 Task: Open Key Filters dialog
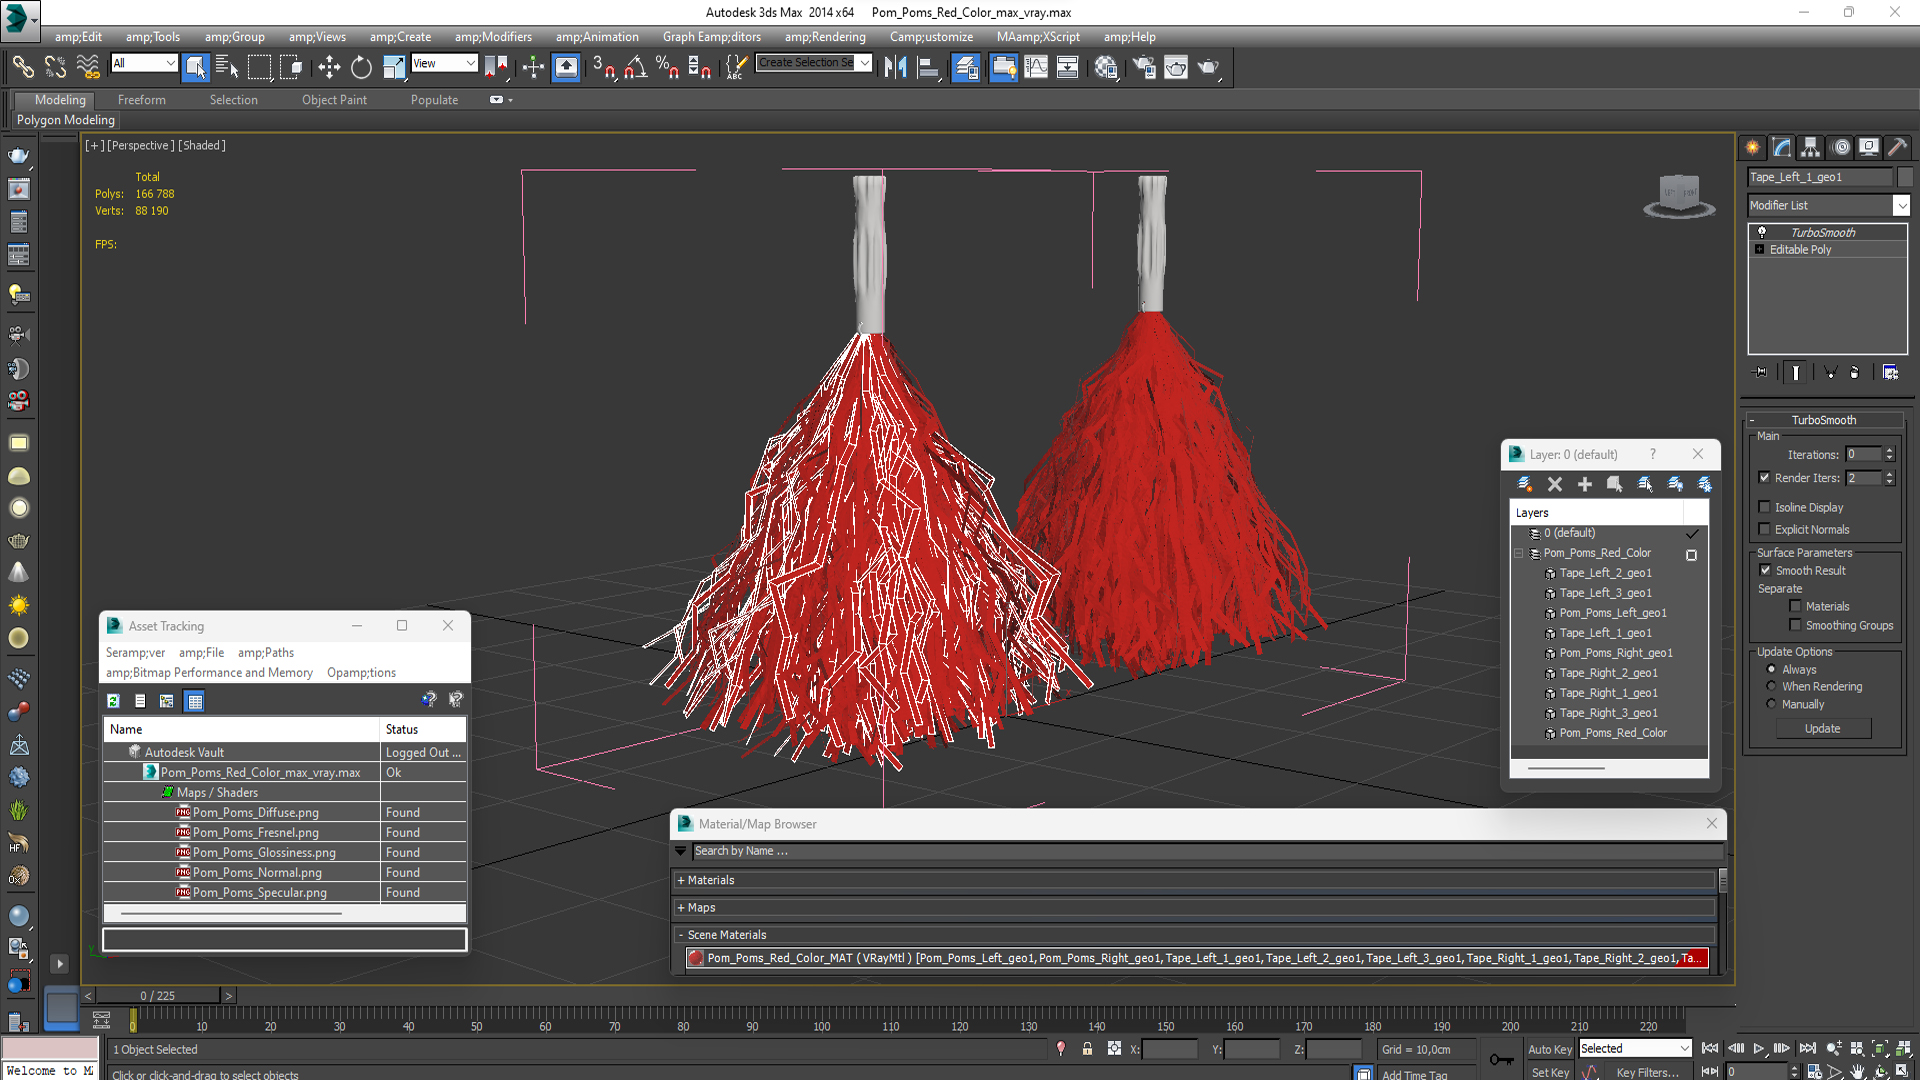[1647, 1072]
